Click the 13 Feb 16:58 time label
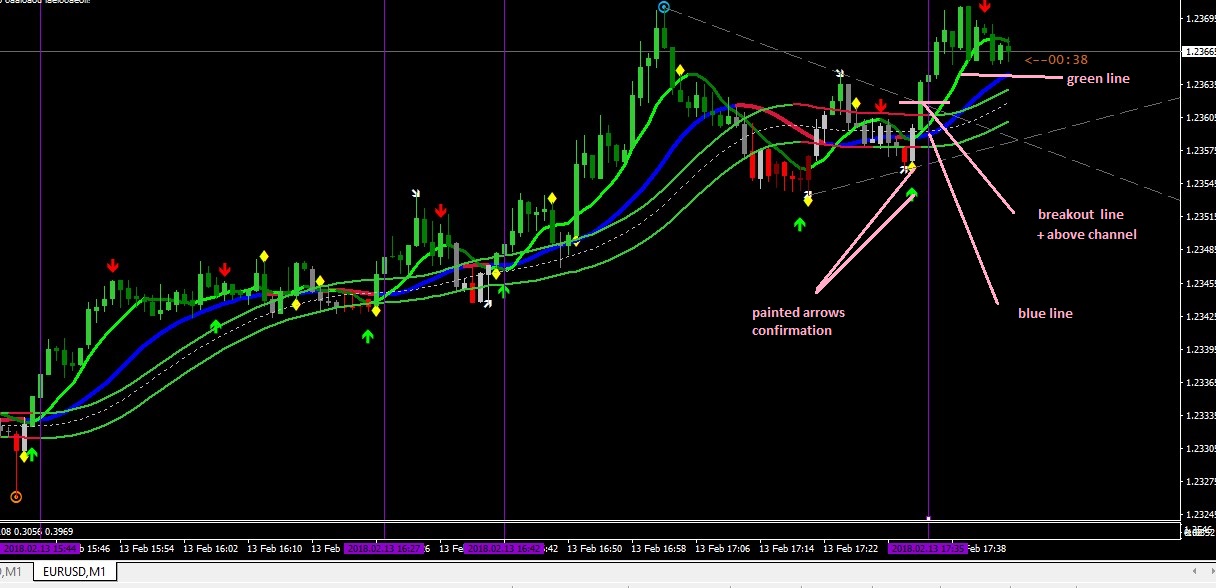The width and height of the screenshot is (1216, 588). (x=658, y=548)
